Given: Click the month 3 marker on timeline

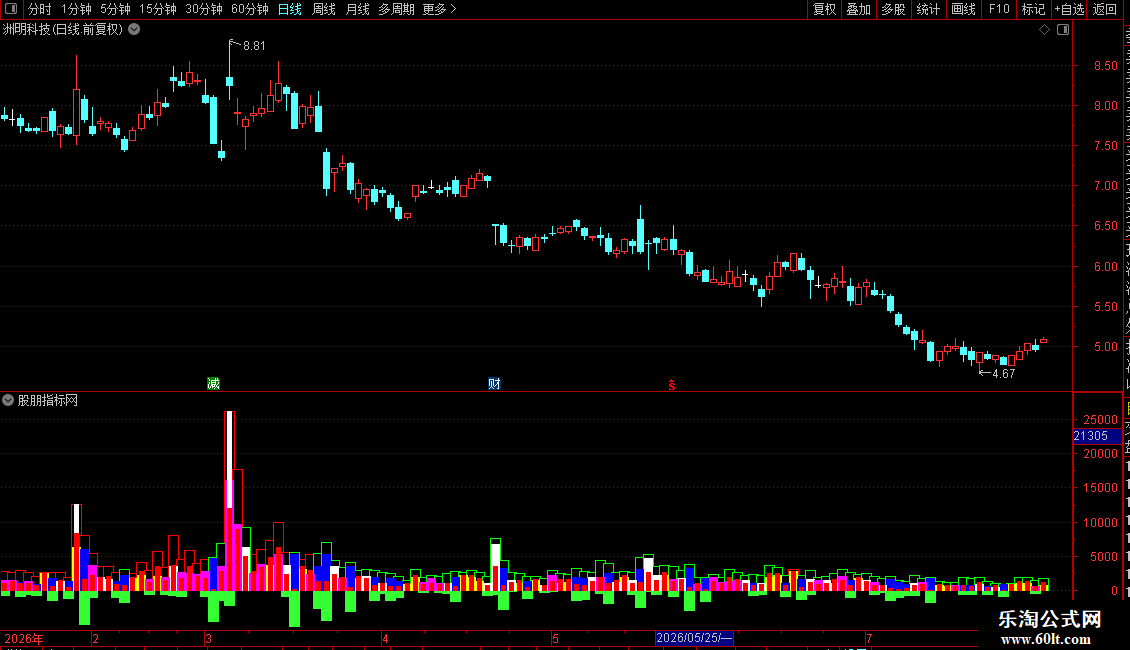Looking at the screenshot, I should click(x=208, y=638).
